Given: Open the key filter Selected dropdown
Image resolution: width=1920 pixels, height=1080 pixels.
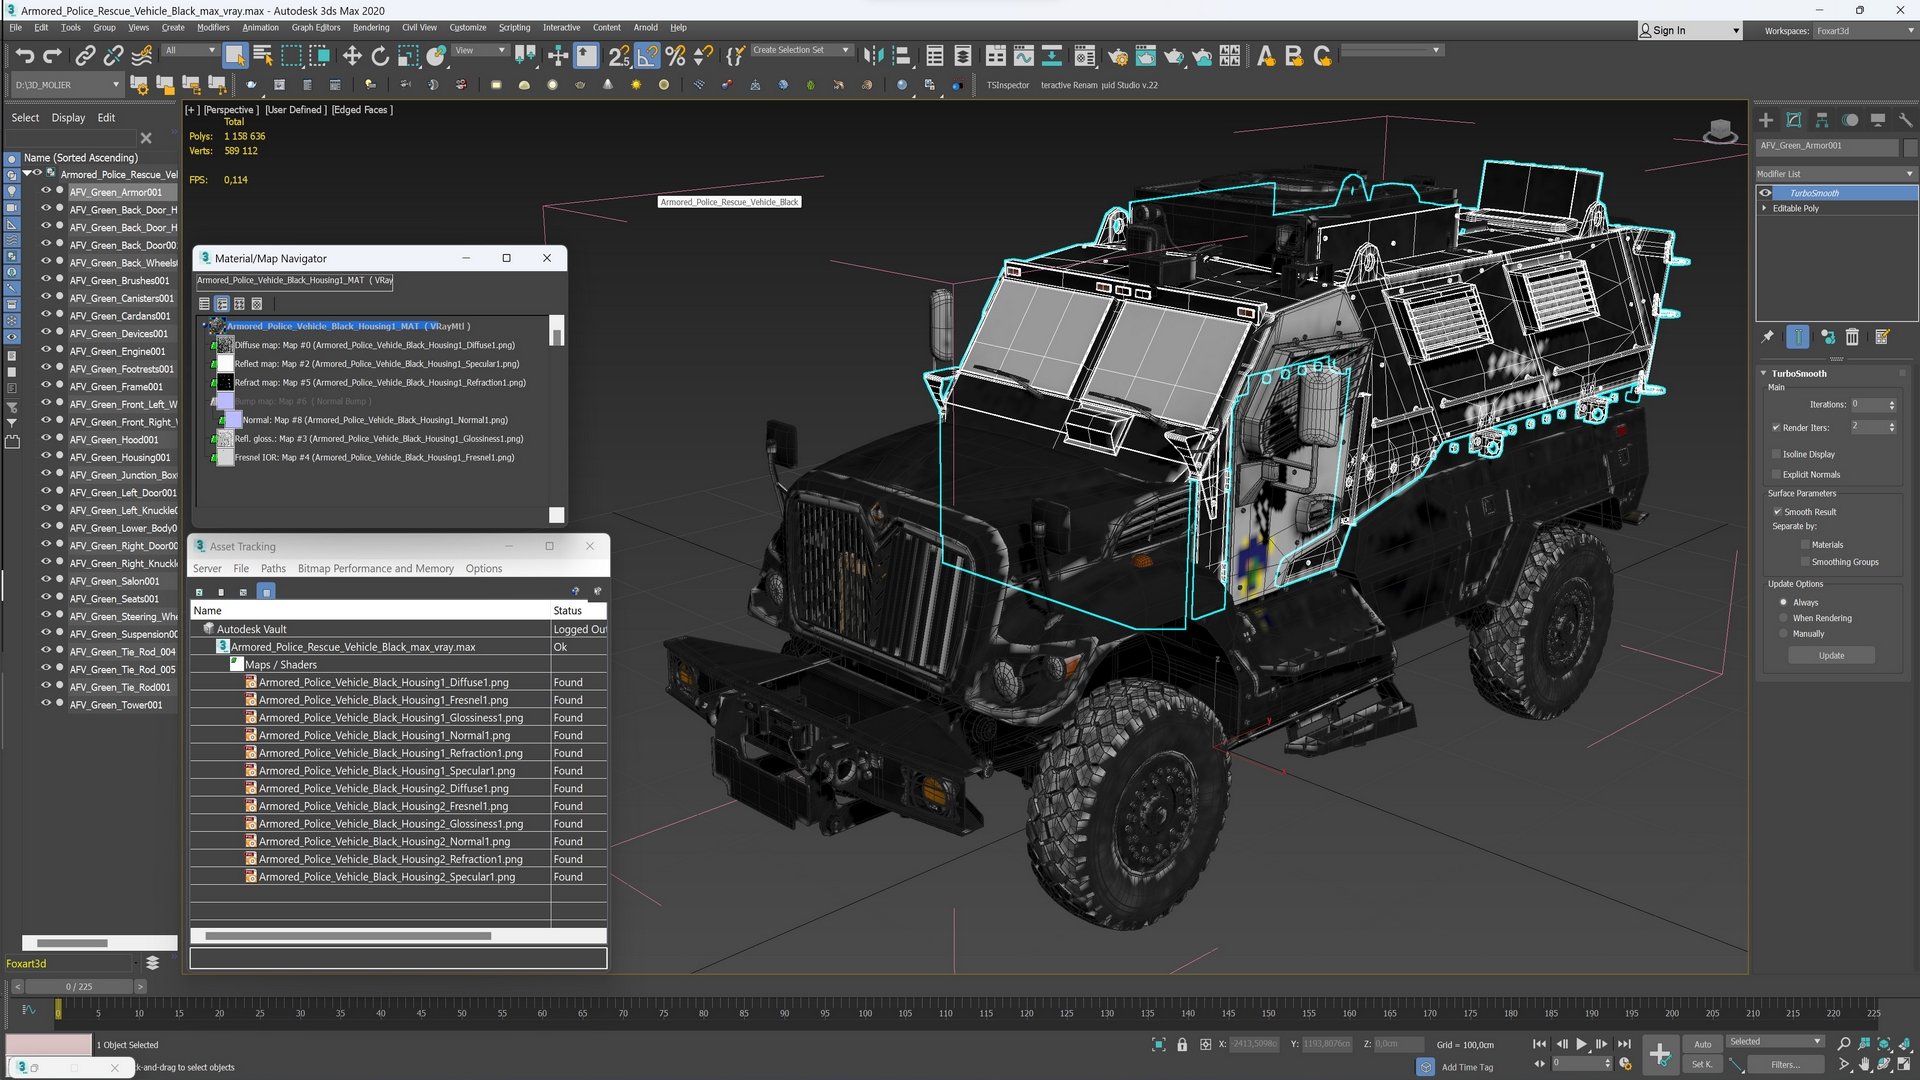Looking at the screenshot, I should 1776,1042.
